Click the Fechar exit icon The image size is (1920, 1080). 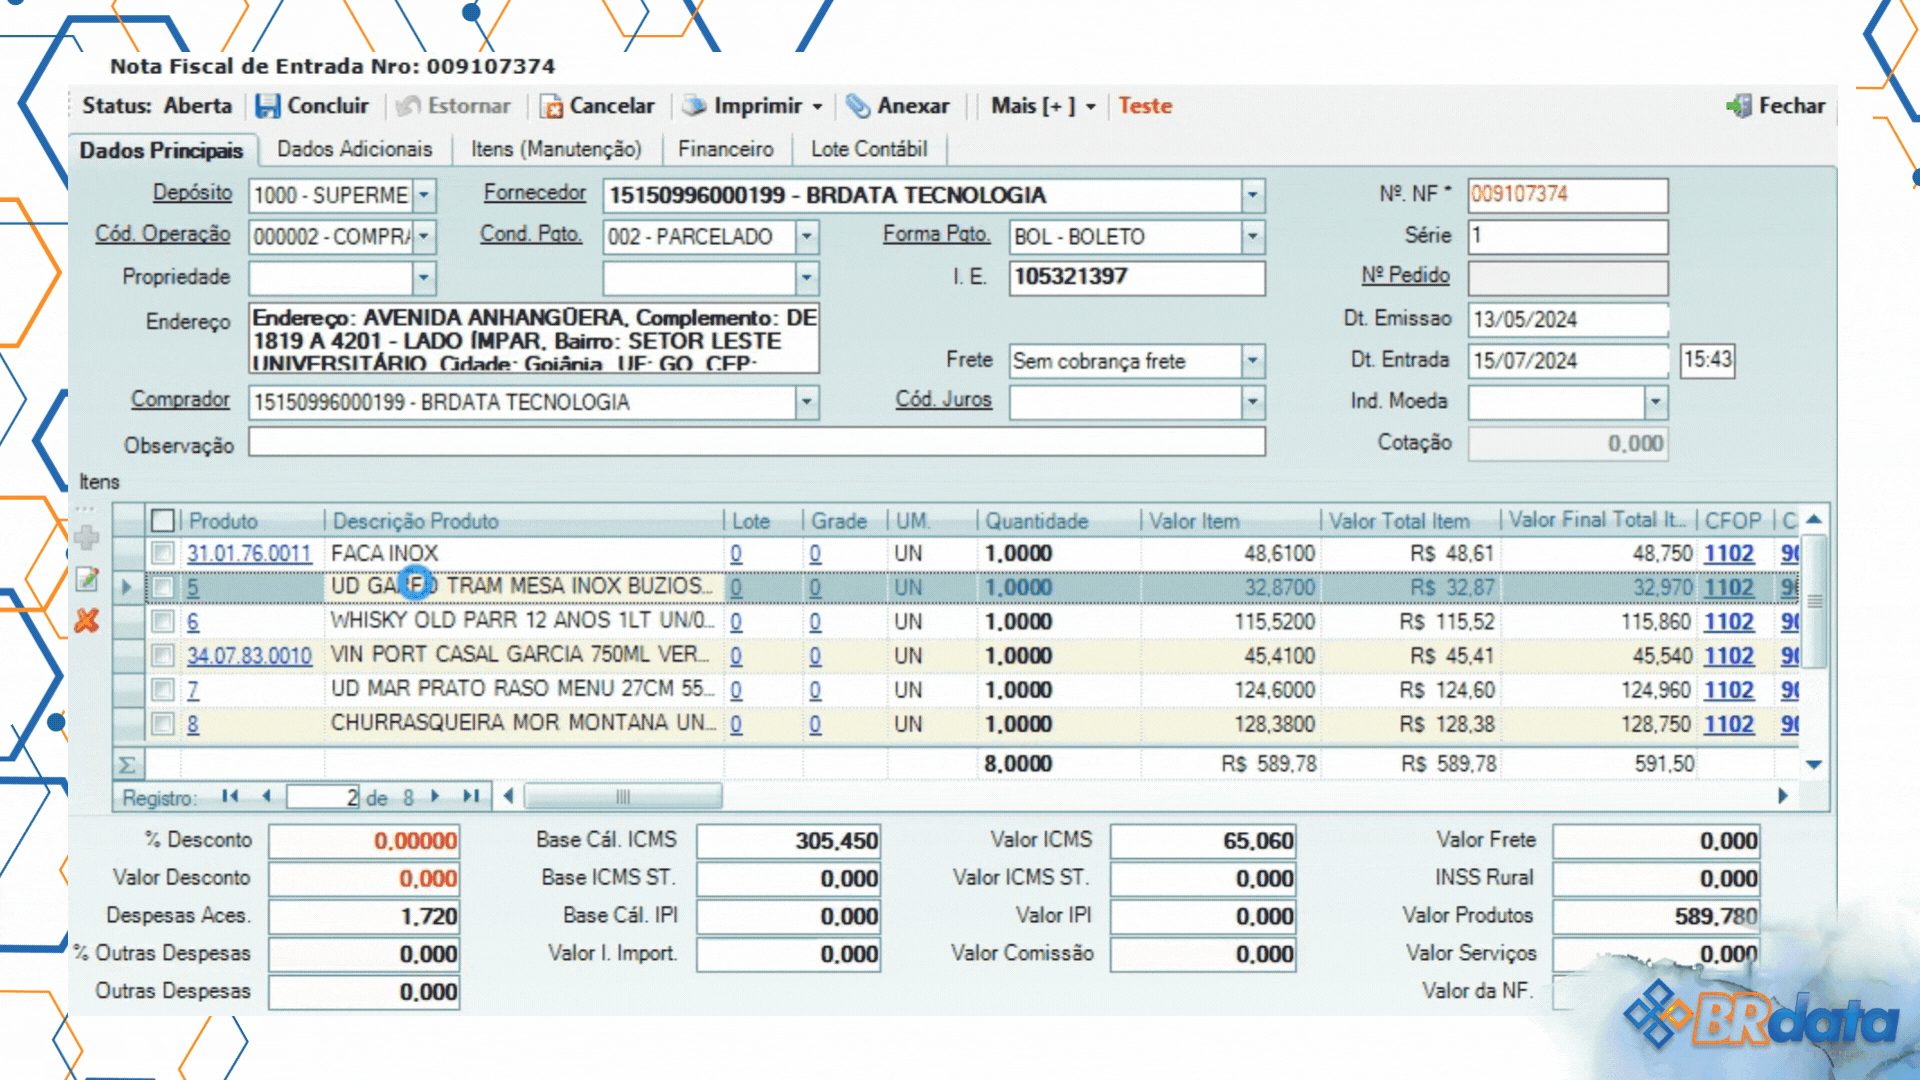(1739, 106)
